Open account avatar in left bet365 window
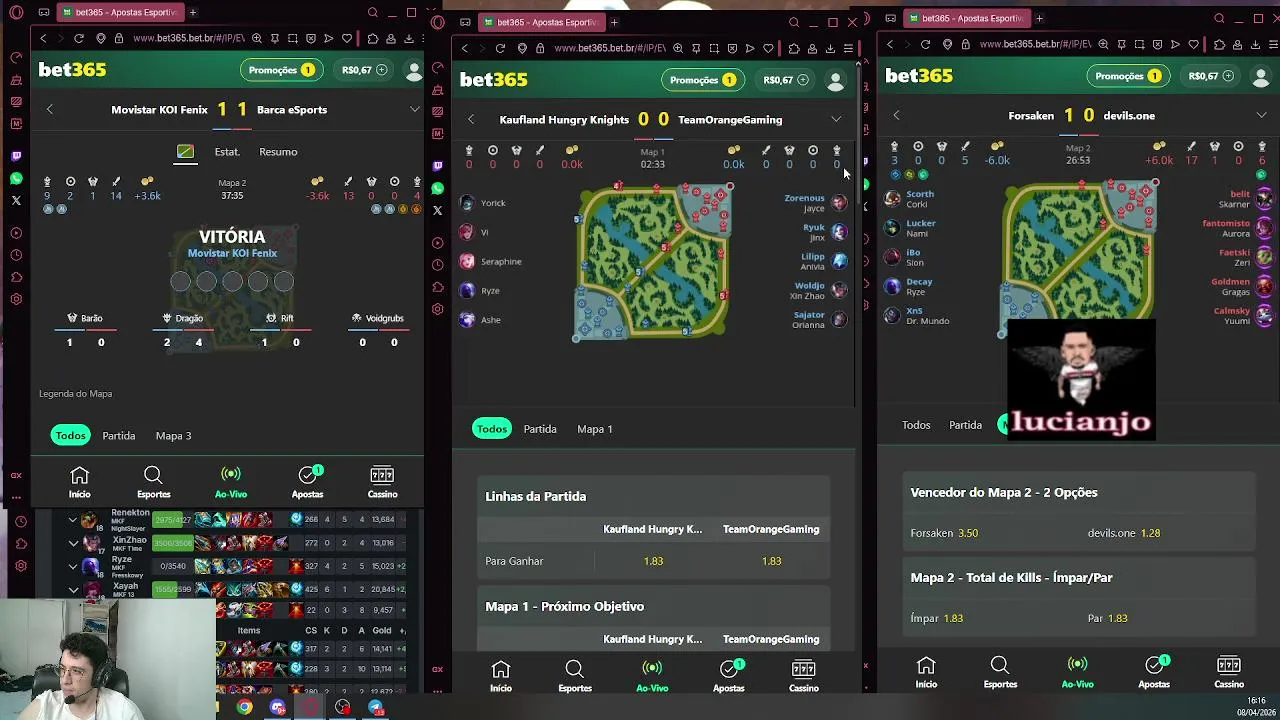1280x720 pixels. point(414,70)
